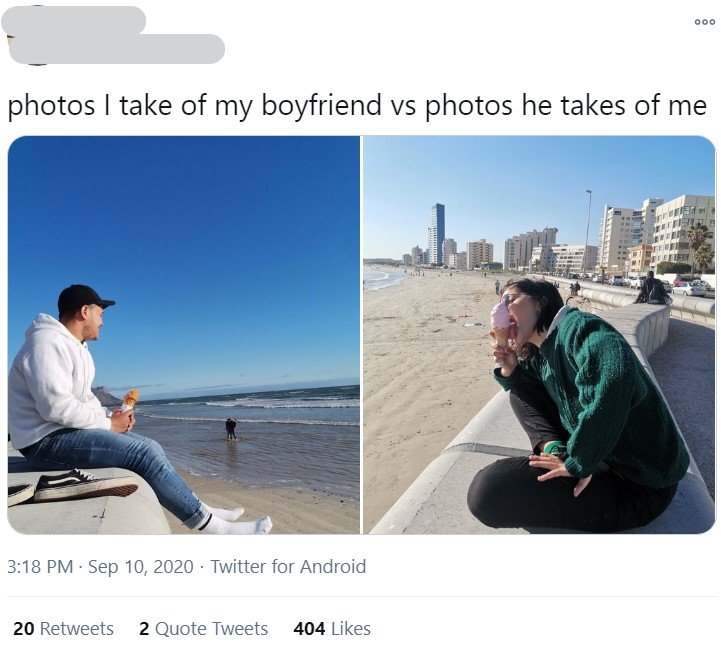This screenshot has height=646, width=721.
Task: Click the pink ice cream cone in right photo
Action: [x=500, y=326]
